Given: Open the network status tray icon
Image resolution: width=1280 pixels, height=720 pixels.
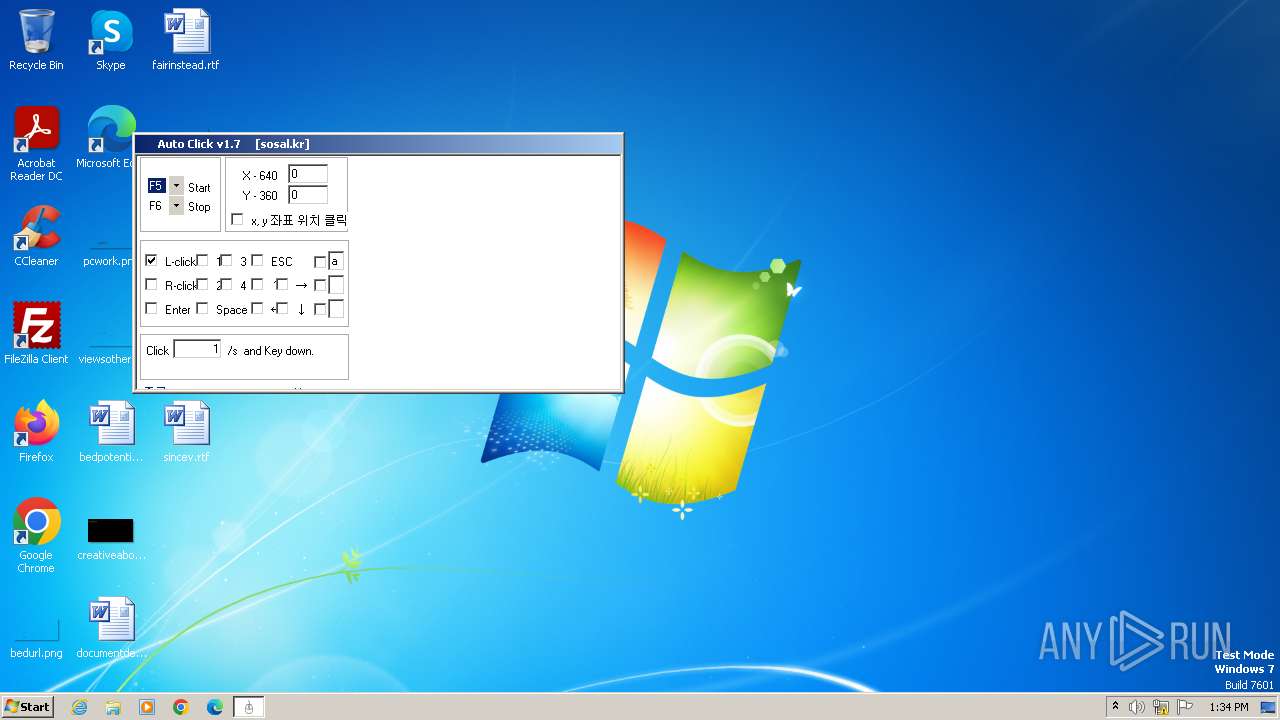Looking at the screenshot, I should click(1161, 707).
